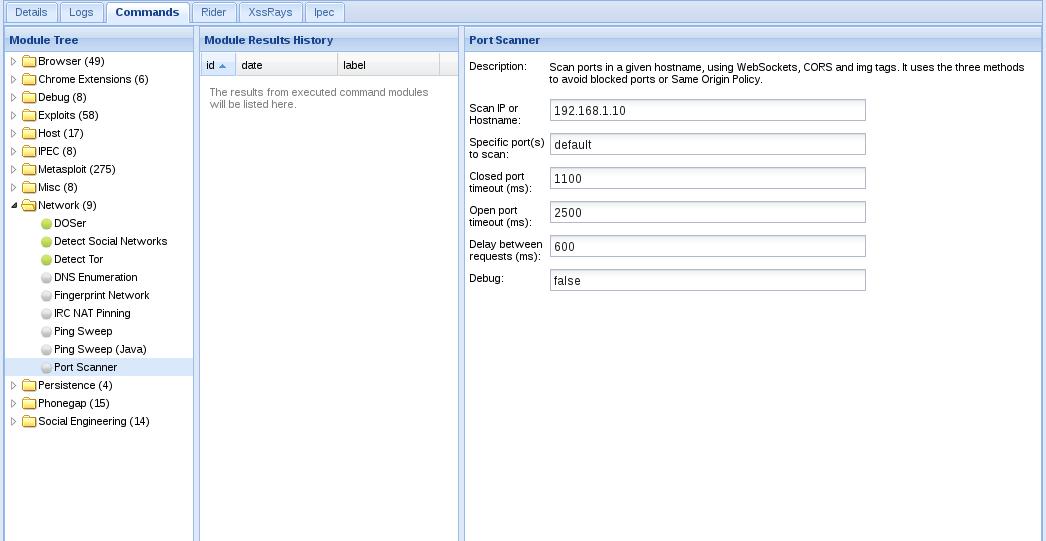Switch to the Logs tab
This screenshot has height=541, width=1046.
pyautogui.click(x=81, y=12)
